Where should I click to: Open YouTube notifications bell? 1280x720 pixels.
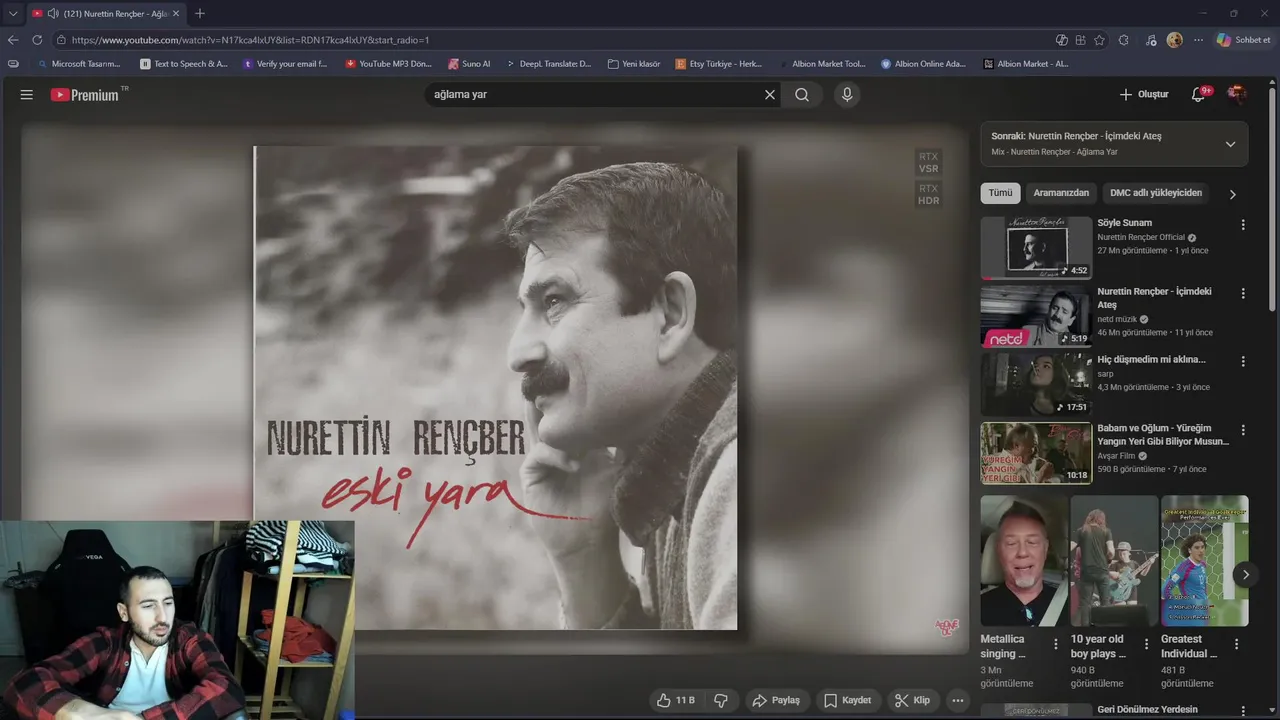(x=1198, y=95)
